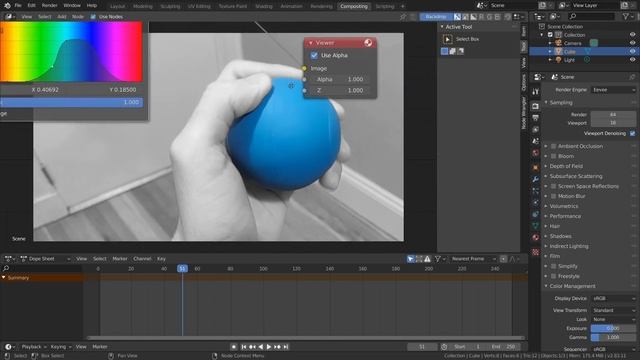640x360 pixels.
Task: Open the Modifiers wrench tab
Action: tap(536, 179)
